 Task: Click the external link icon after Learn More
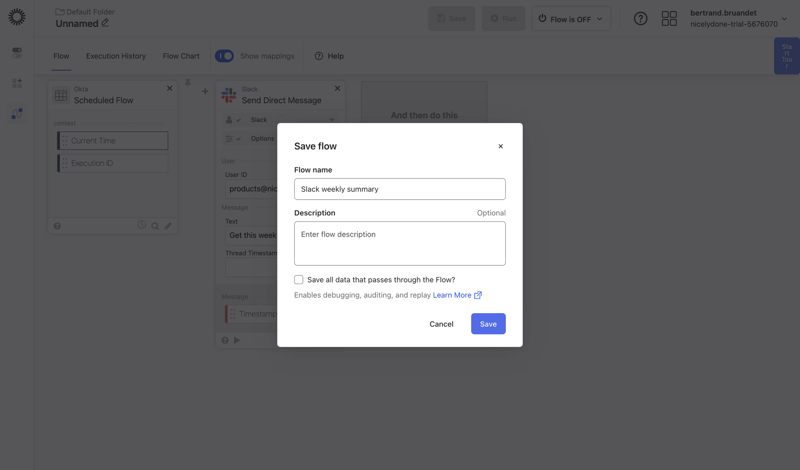pyautogui.click(x=478, y=295)
